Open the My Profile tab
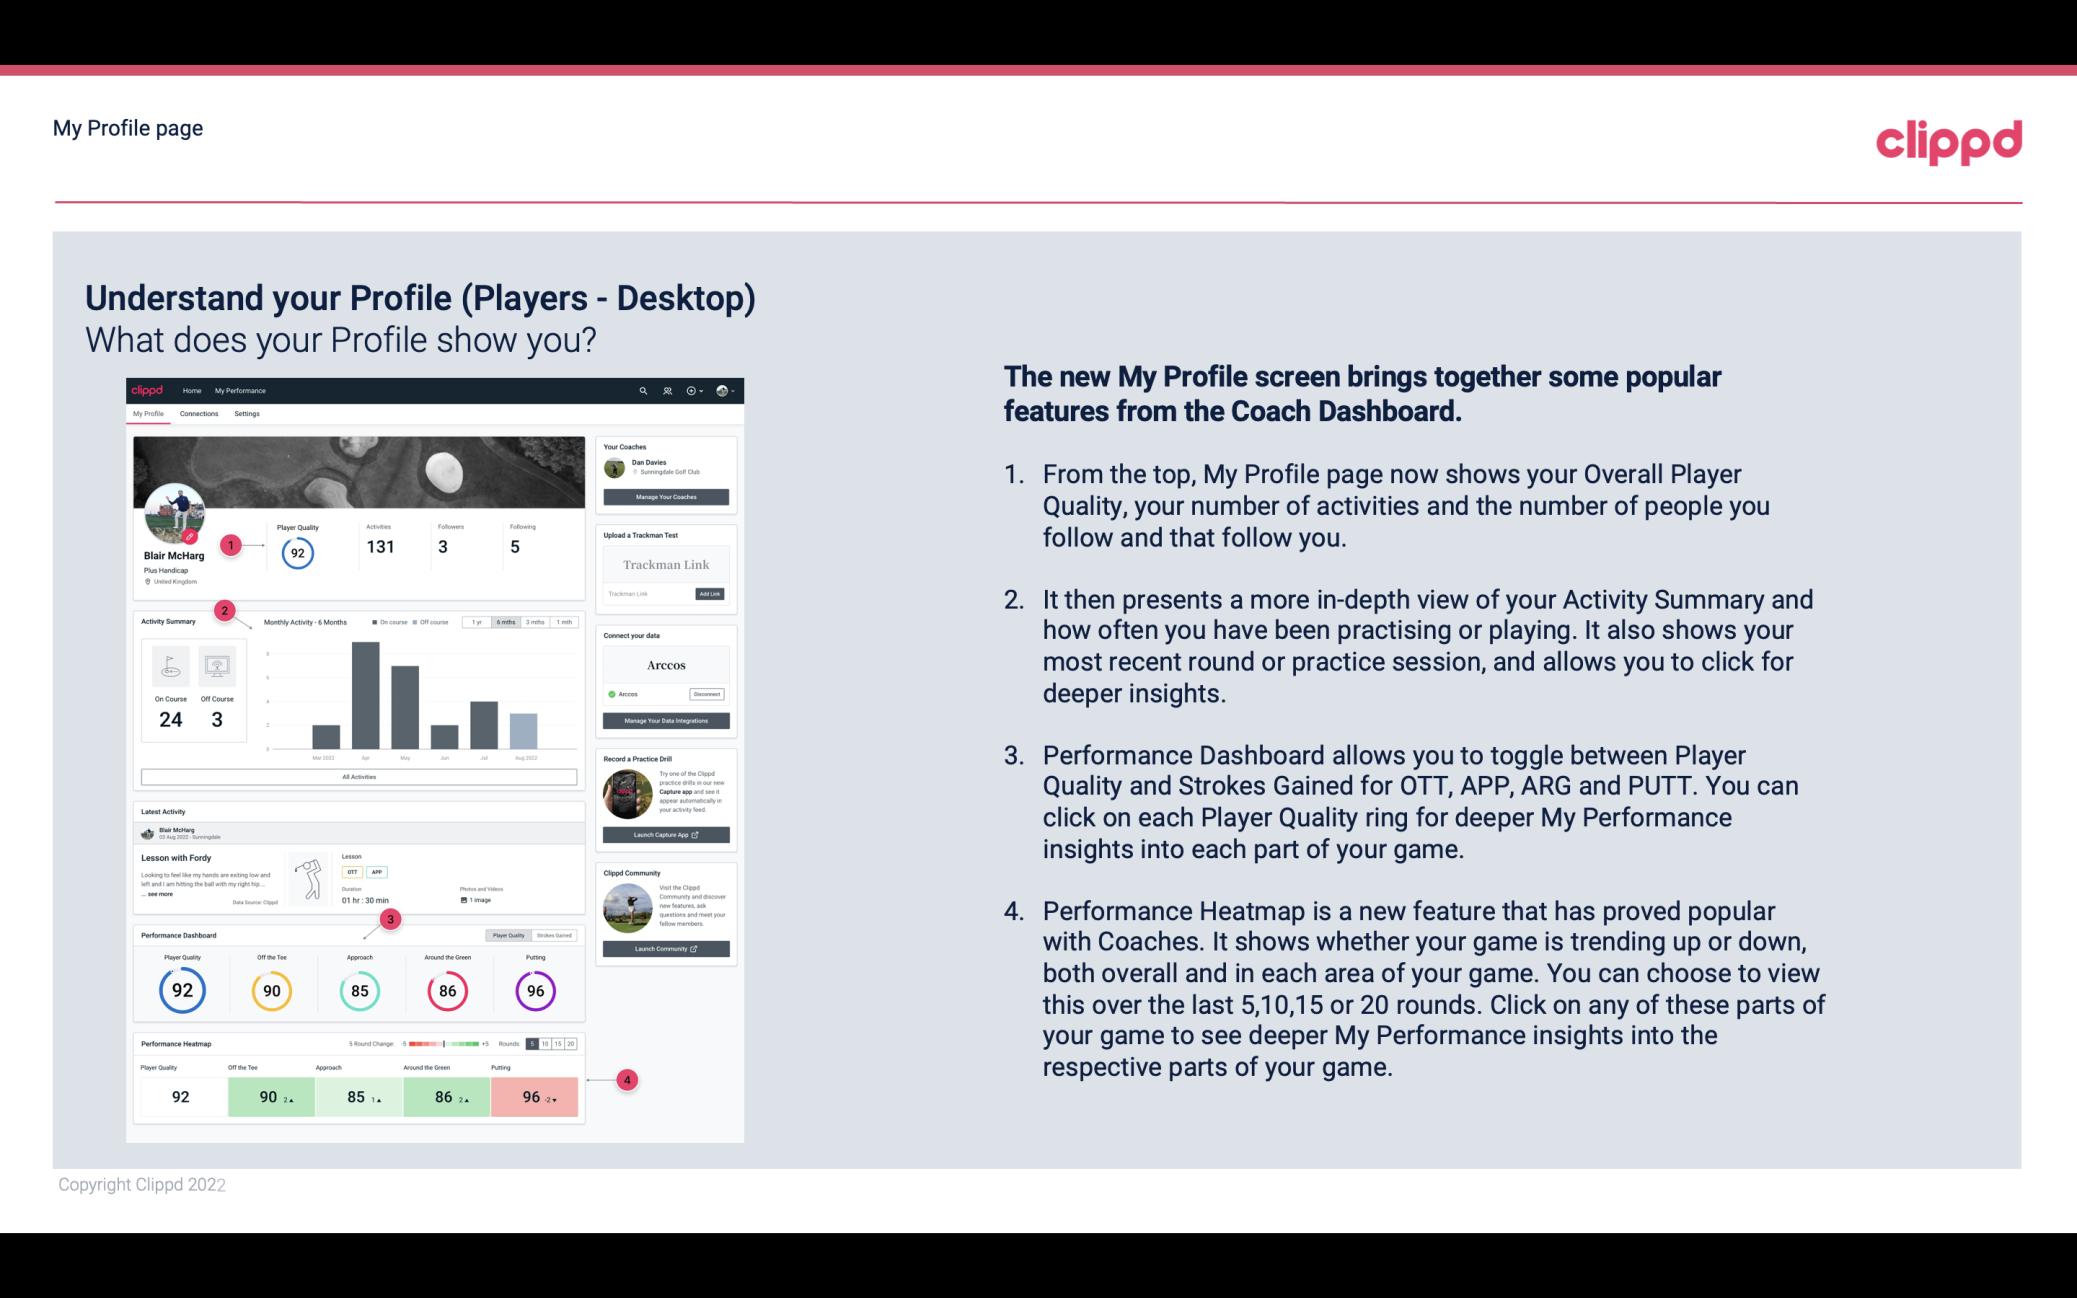This screenshot has height=1298, width=2077. 150,413
